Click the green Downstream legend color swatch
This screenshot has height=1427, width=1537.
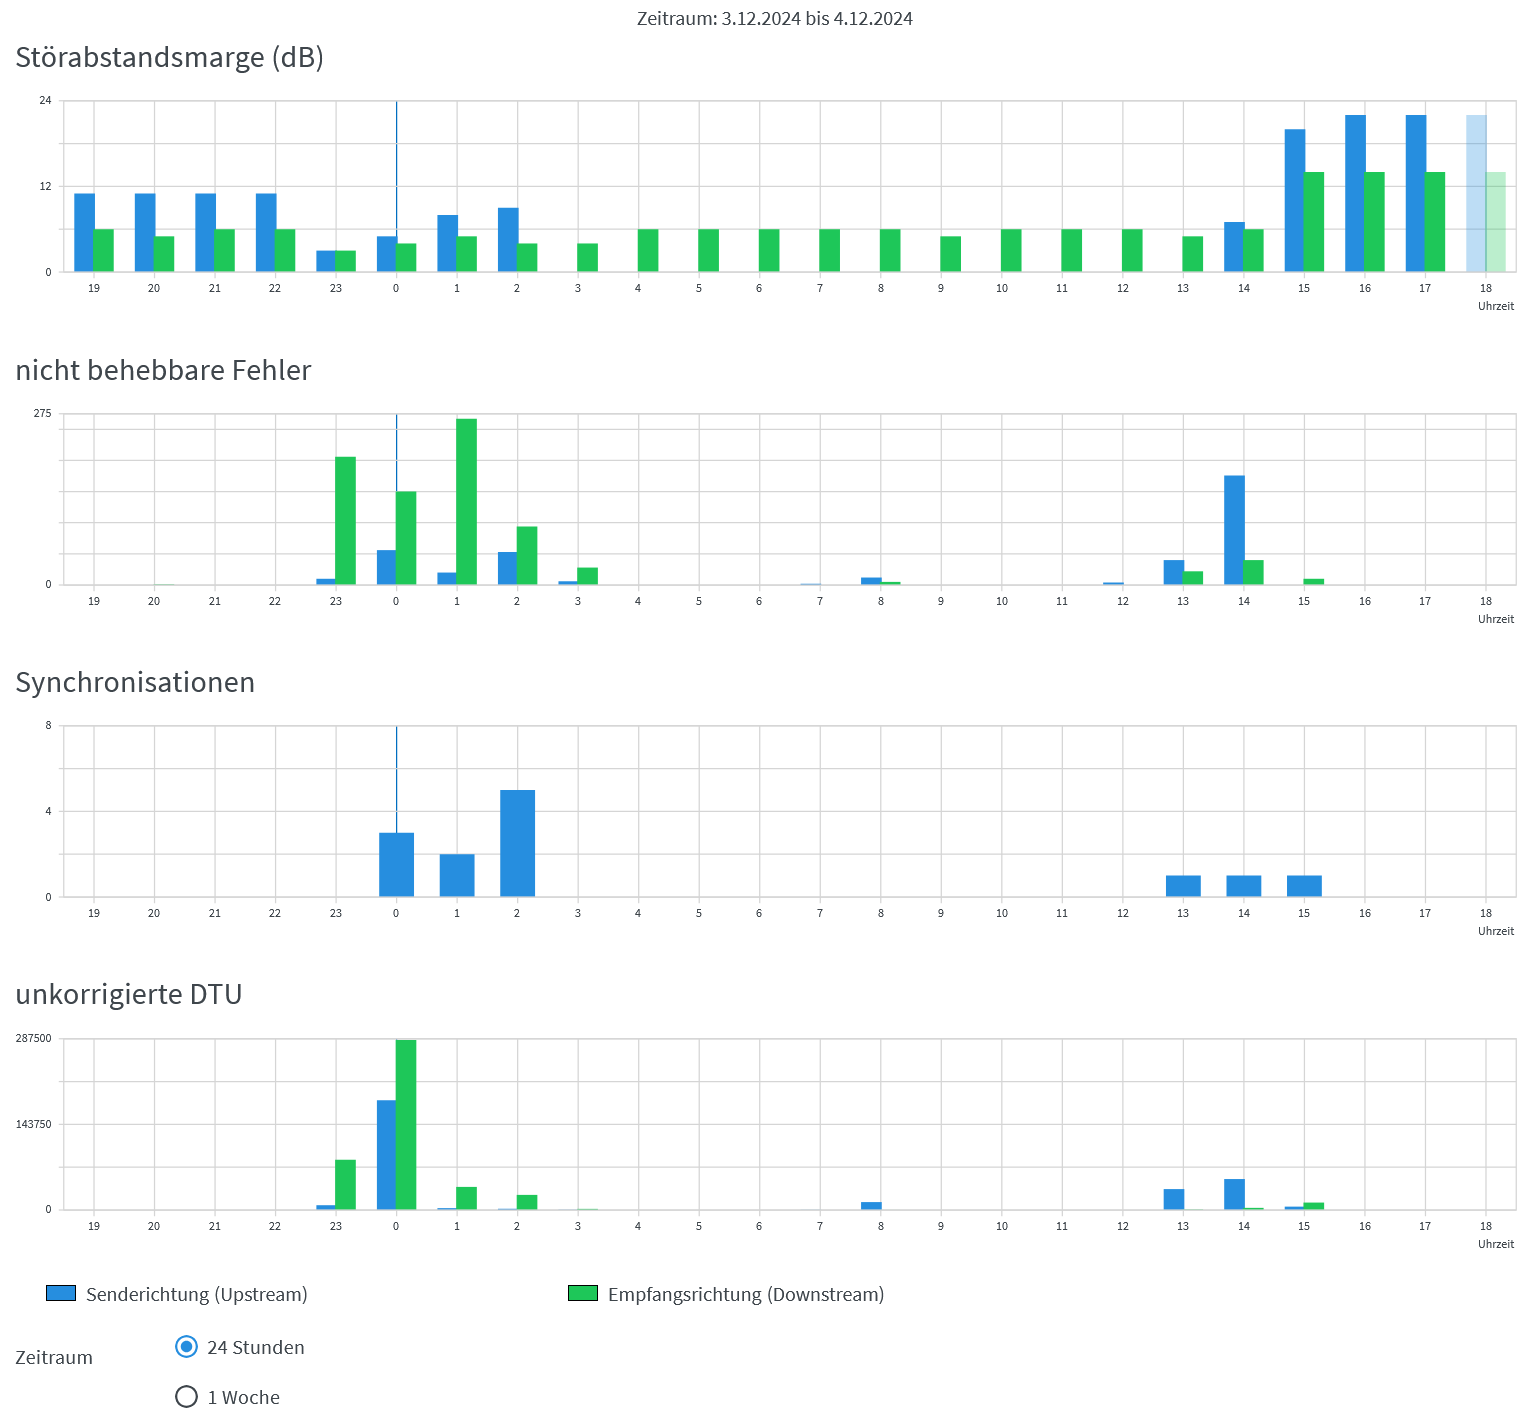click(x=582, y=1294)
